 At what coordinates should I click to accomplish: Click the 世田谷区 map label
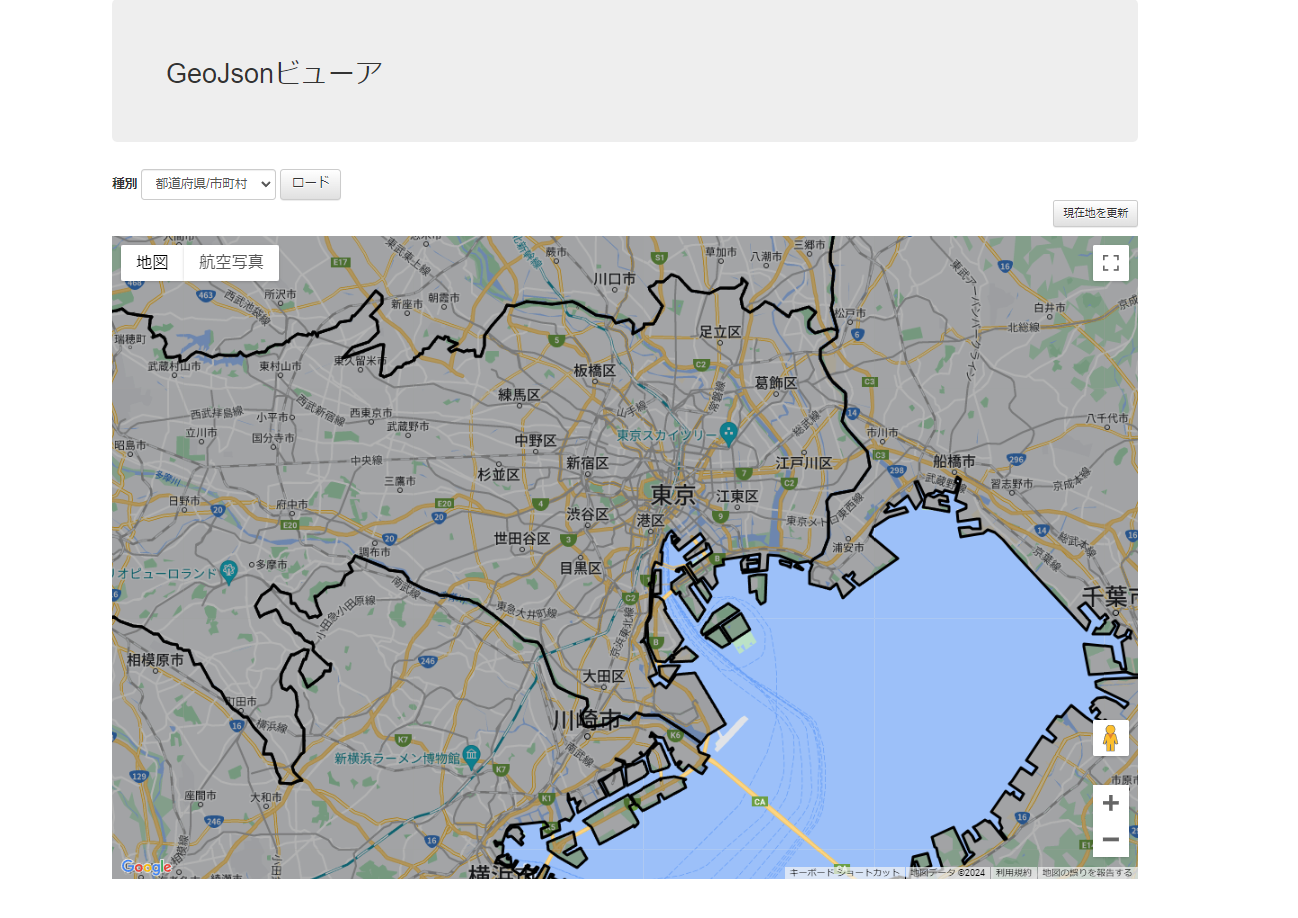[522, 538]
